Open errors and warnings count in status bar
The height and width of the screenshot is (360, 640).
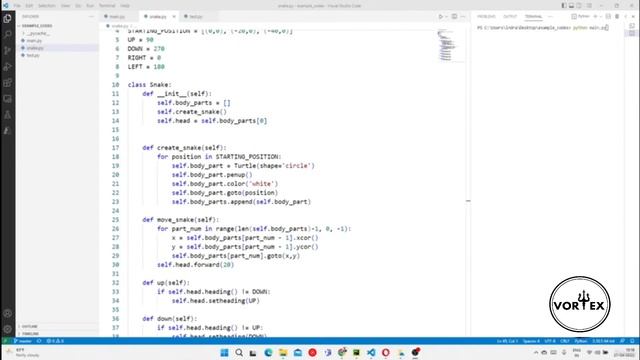click(x=55, y=341)
